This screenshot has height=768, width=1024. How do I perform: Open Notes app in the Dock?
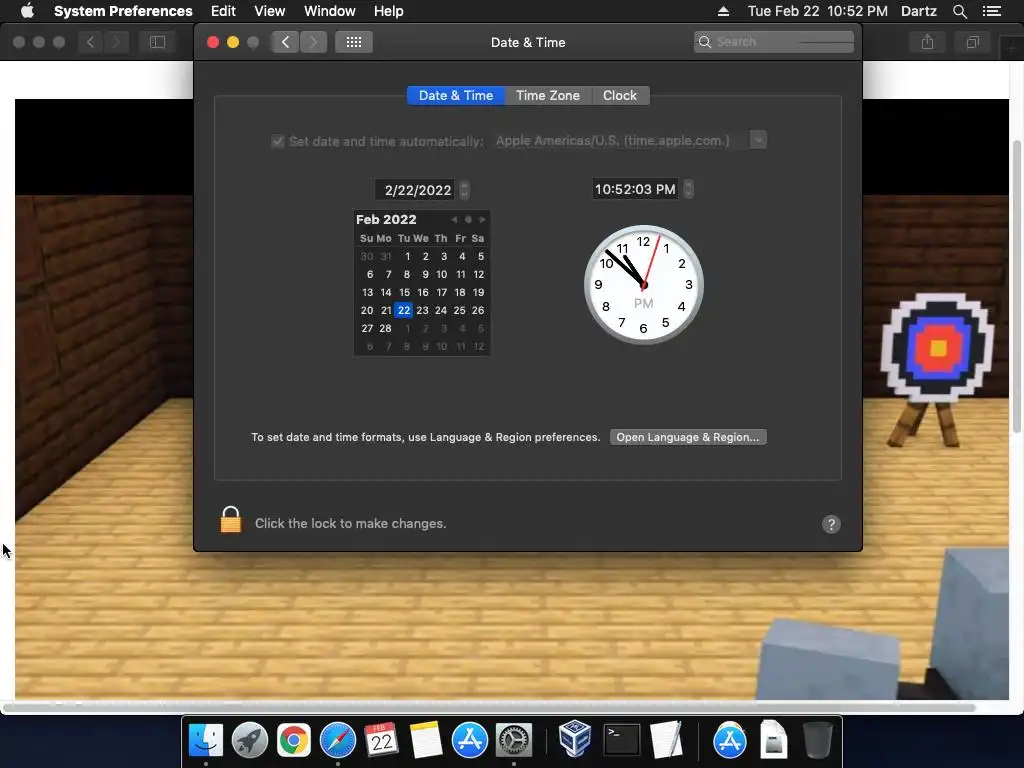[426, 740]
